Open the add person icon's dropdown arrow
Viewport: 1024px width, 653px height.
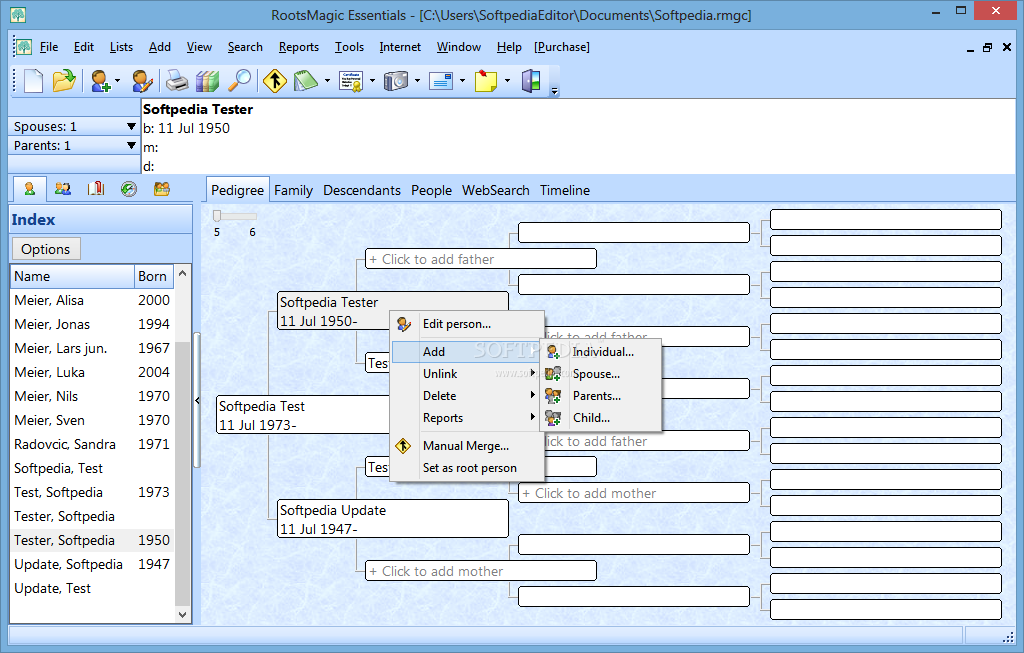[x=118, y=81]
